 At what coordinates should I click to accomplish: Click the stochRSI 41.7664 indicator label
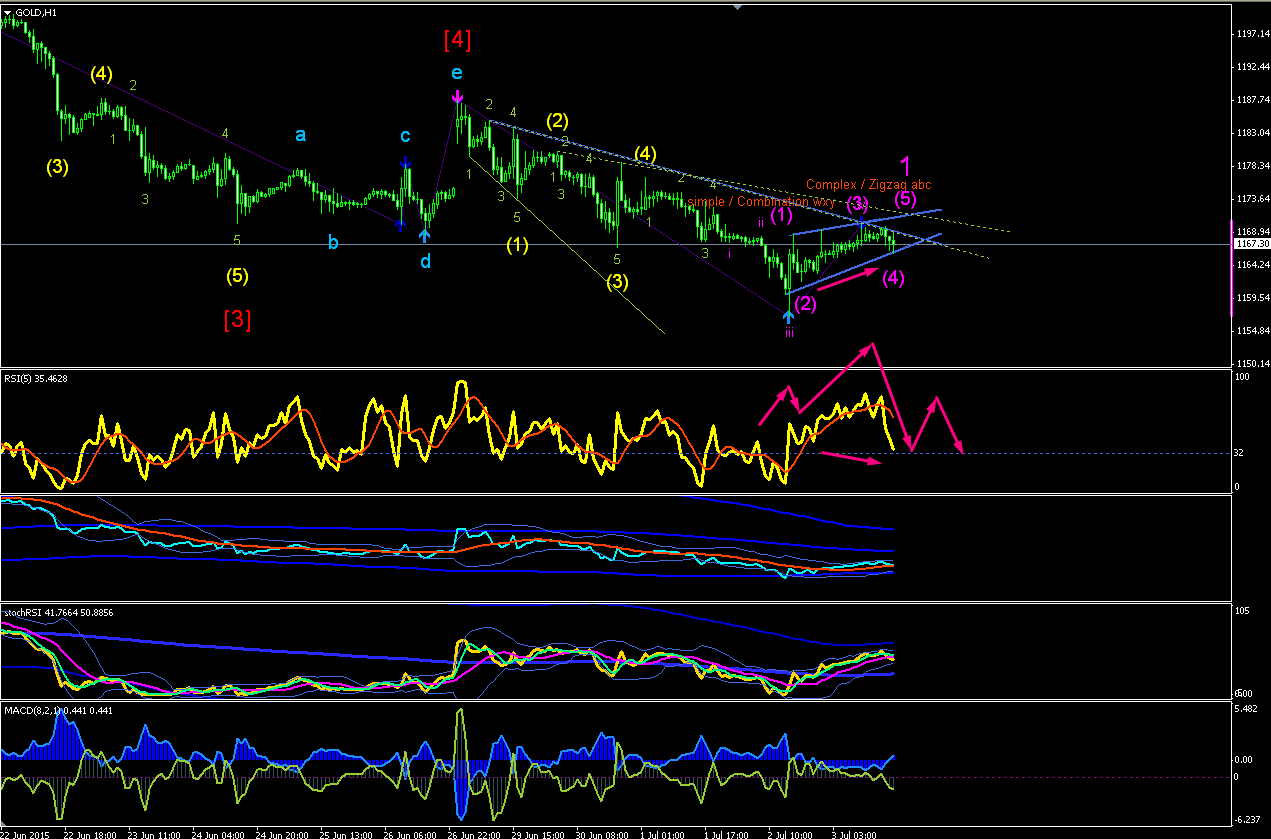coord(59,612)
